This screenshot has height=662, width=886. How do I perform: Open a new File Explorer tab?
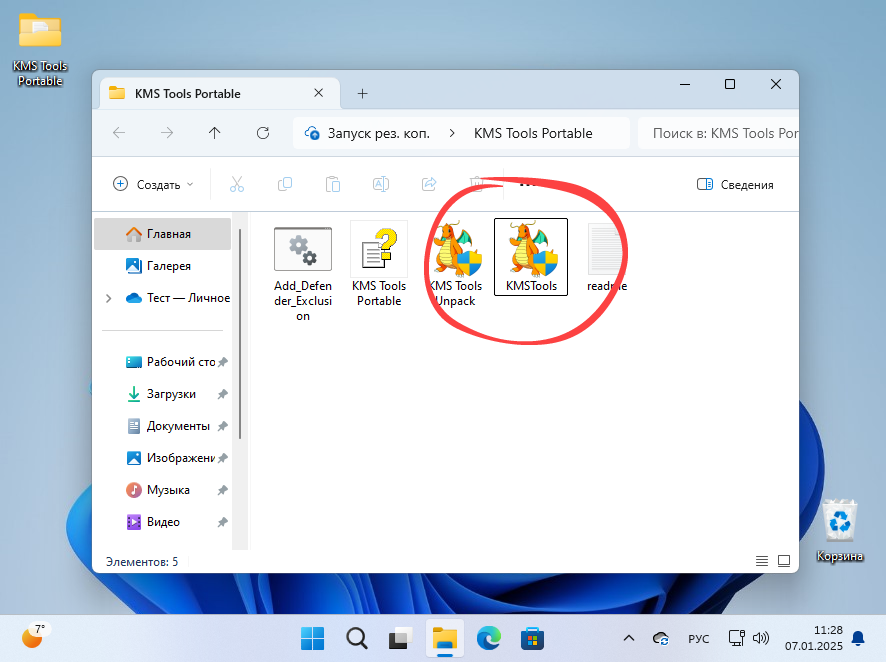(363, 93)
